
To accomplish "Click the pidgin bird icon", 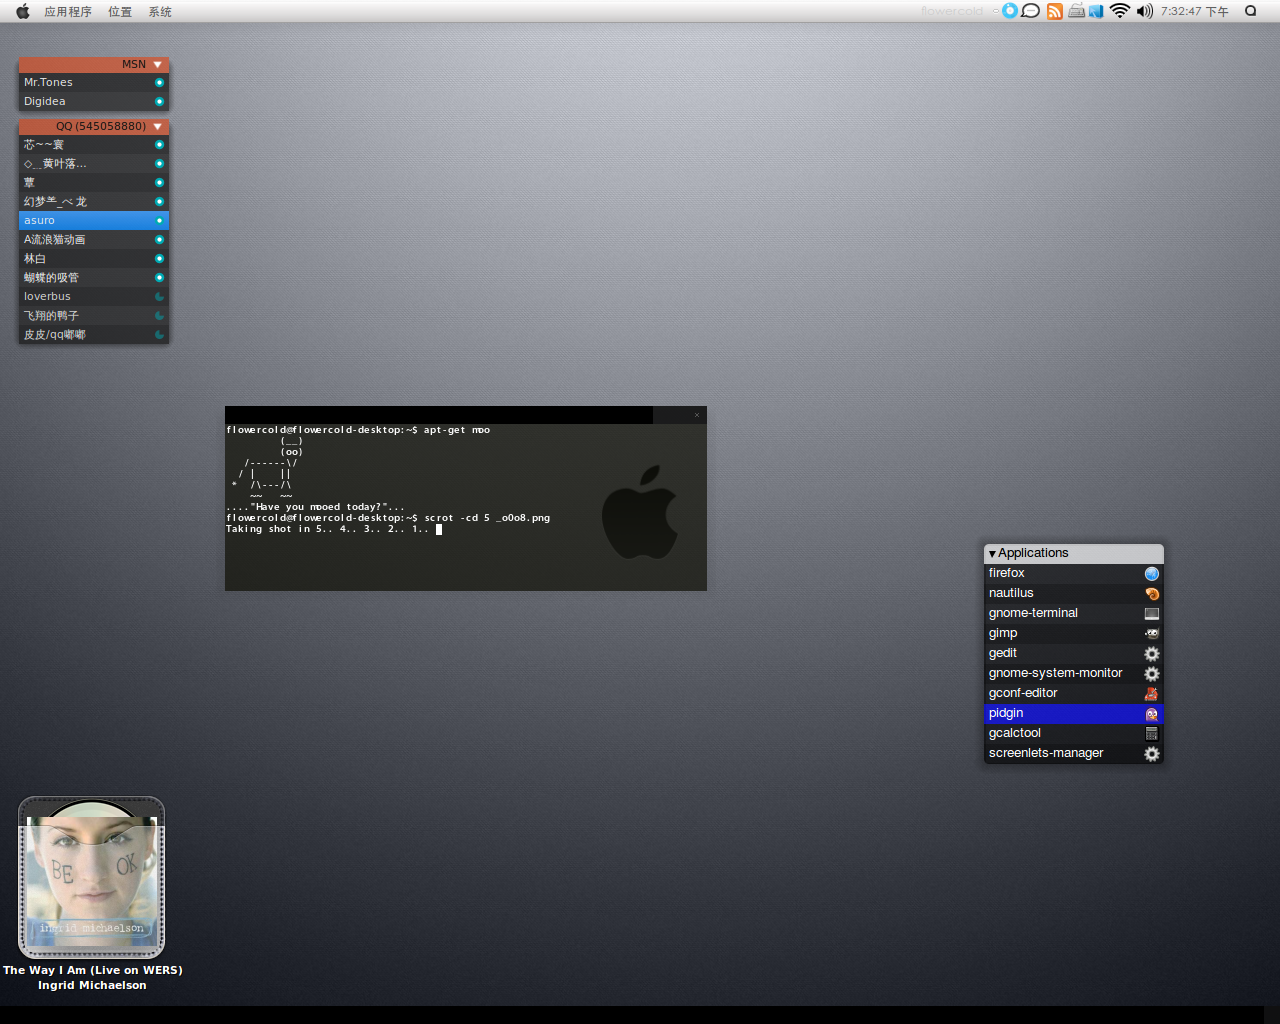I will click(x=1152, y=714).
